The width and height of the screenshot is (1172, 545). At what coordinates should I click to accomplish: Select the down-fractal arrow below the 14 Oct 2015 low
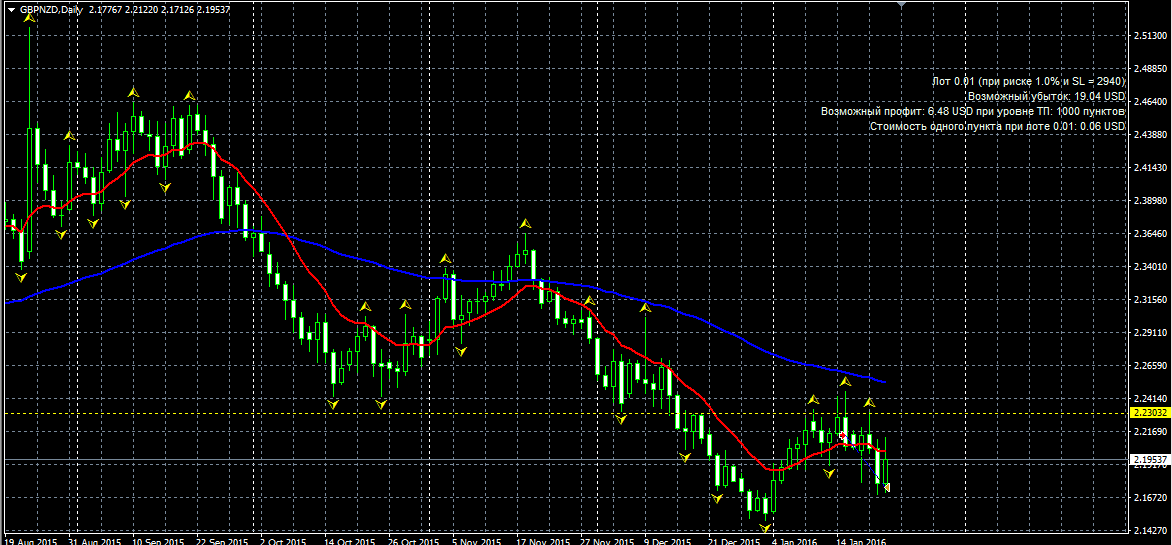click(x=333, y=404)
